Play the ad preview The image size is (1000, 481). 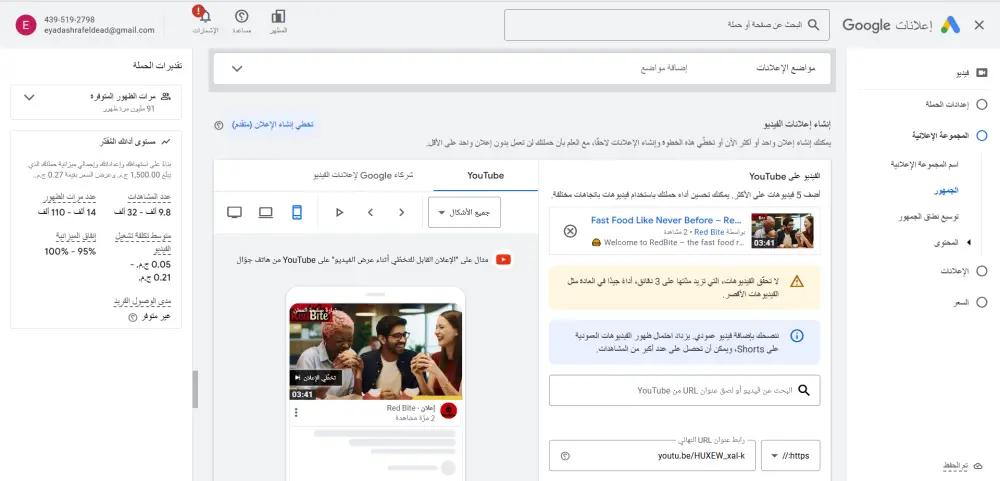[x=339, y=212]
